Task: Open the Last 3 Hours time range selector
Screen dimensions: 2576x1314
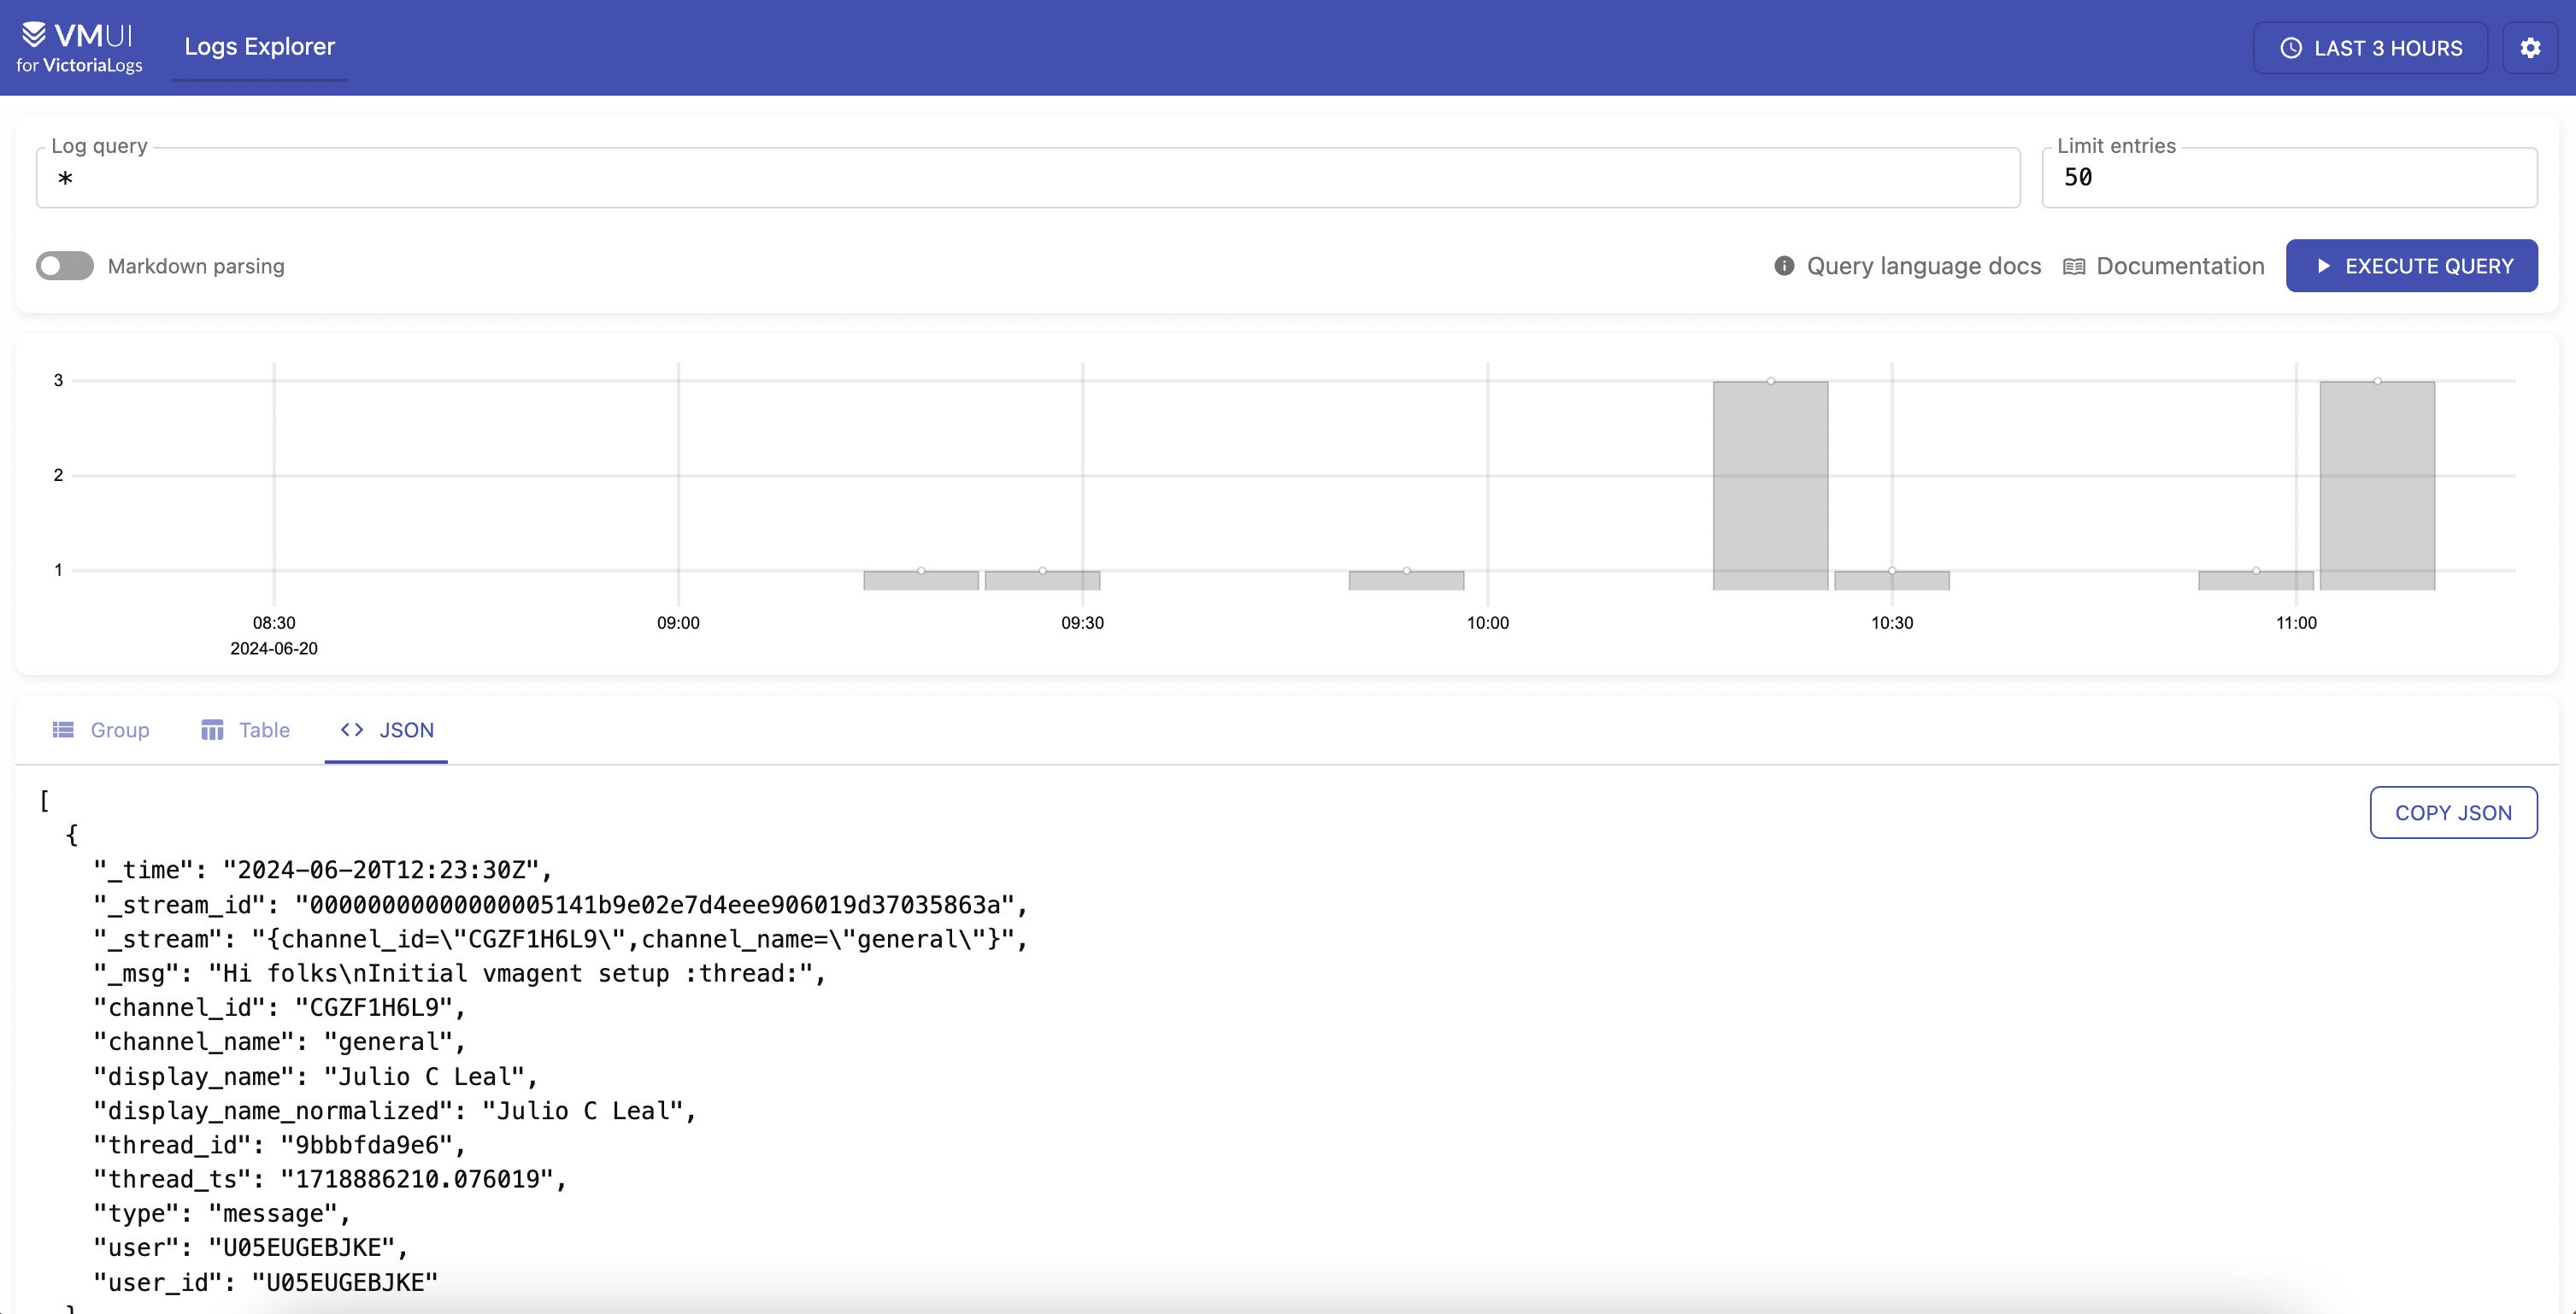Action: click(2370, 48)
